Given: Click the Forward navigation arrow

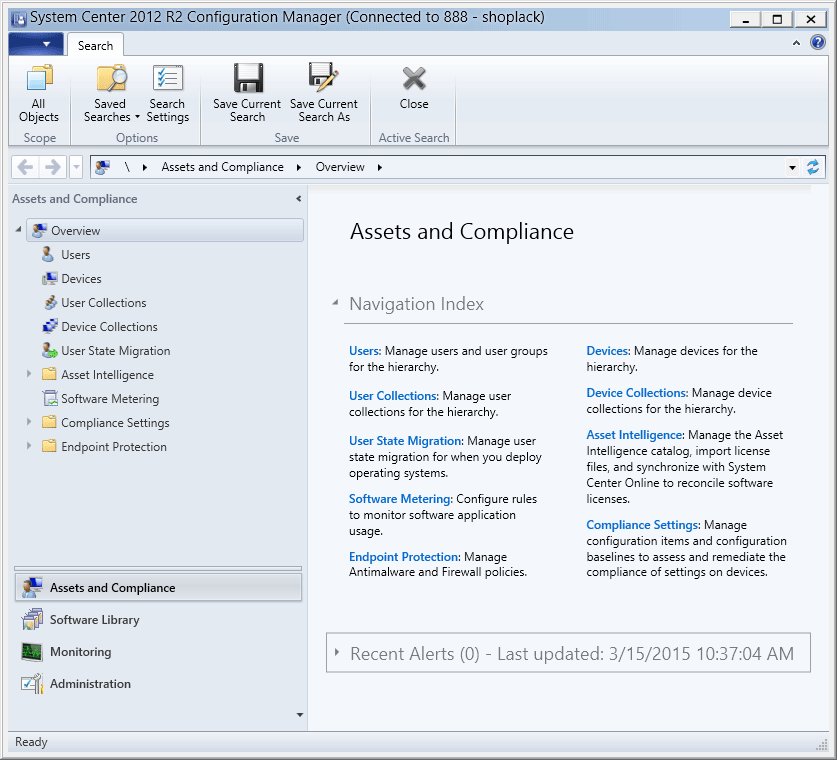Looking at the screenshot, I should tap(52, 167).
